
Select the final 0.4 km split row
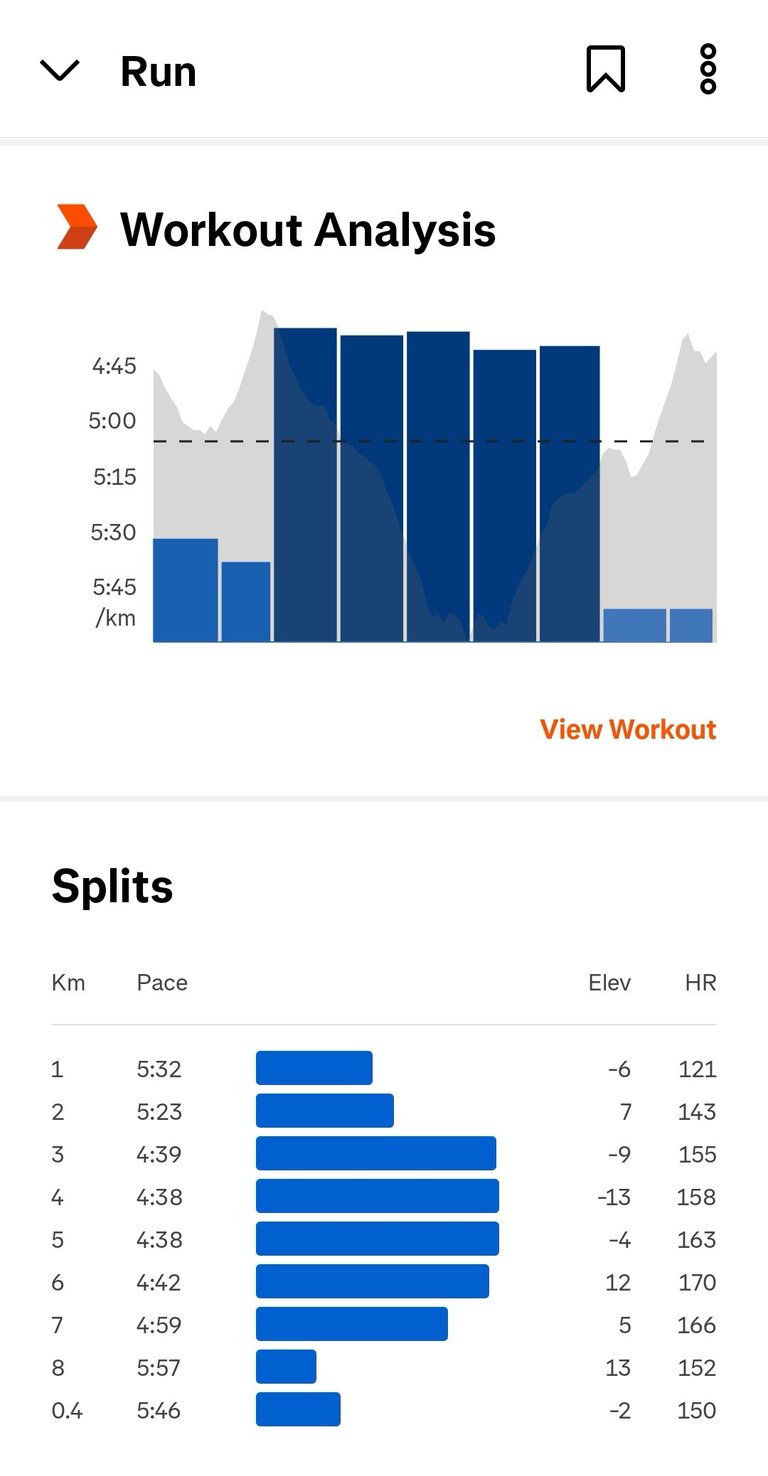click(384, 1409)
